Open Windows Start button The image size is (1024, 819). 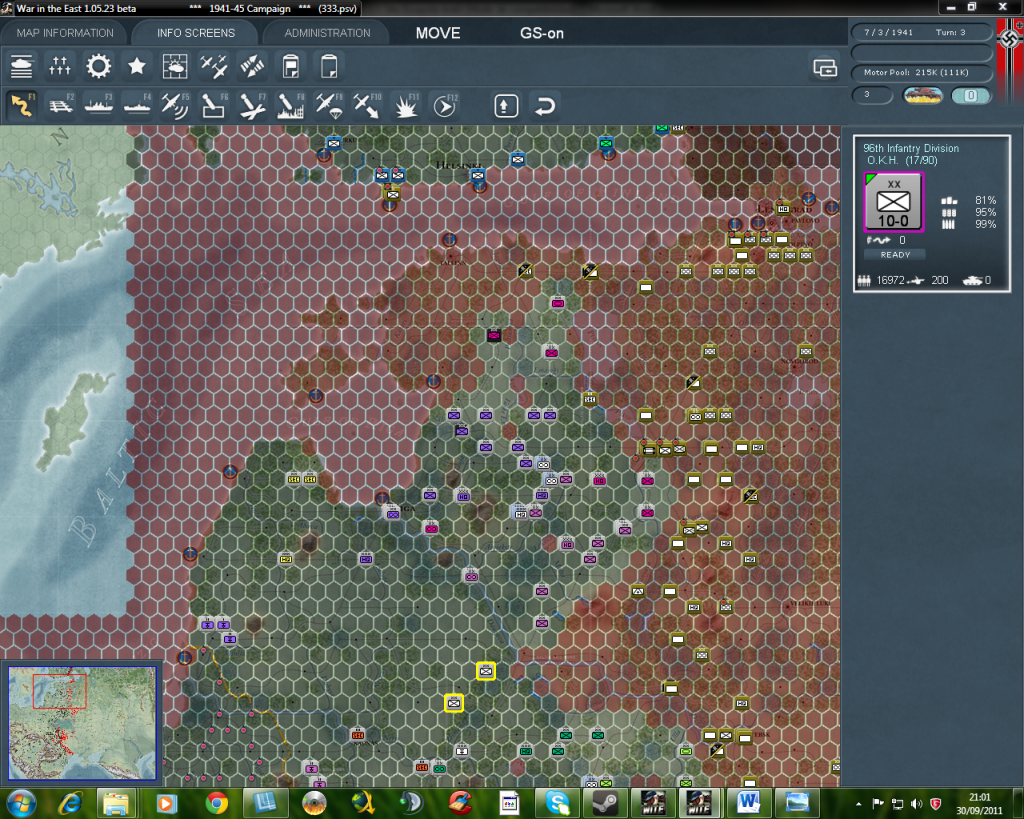22,803
